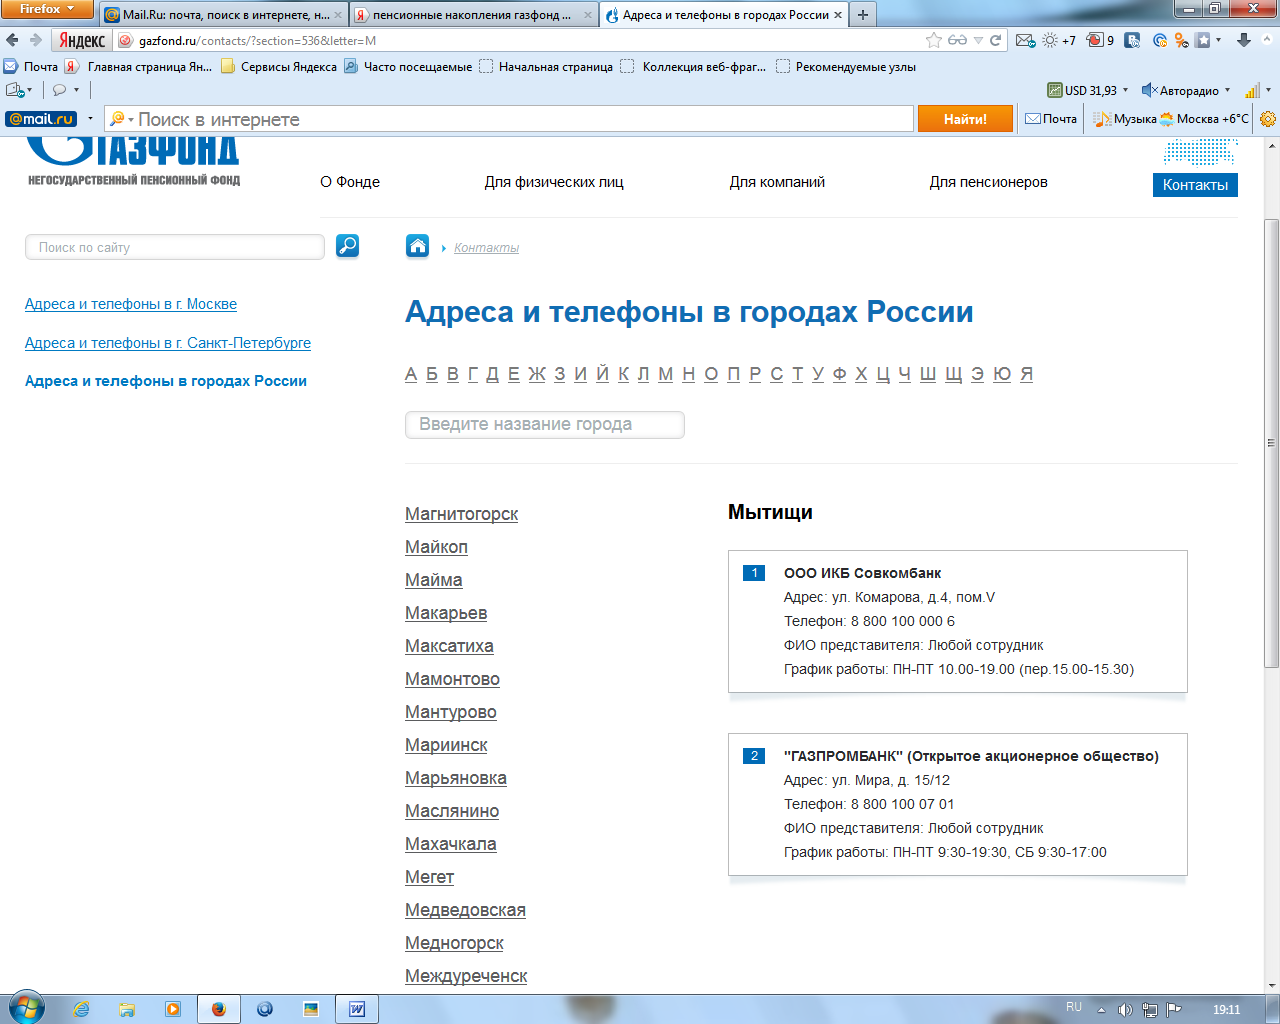Click the signal bars icon
This screenshot has width=1280, height=1024.
coord(1252,90)
